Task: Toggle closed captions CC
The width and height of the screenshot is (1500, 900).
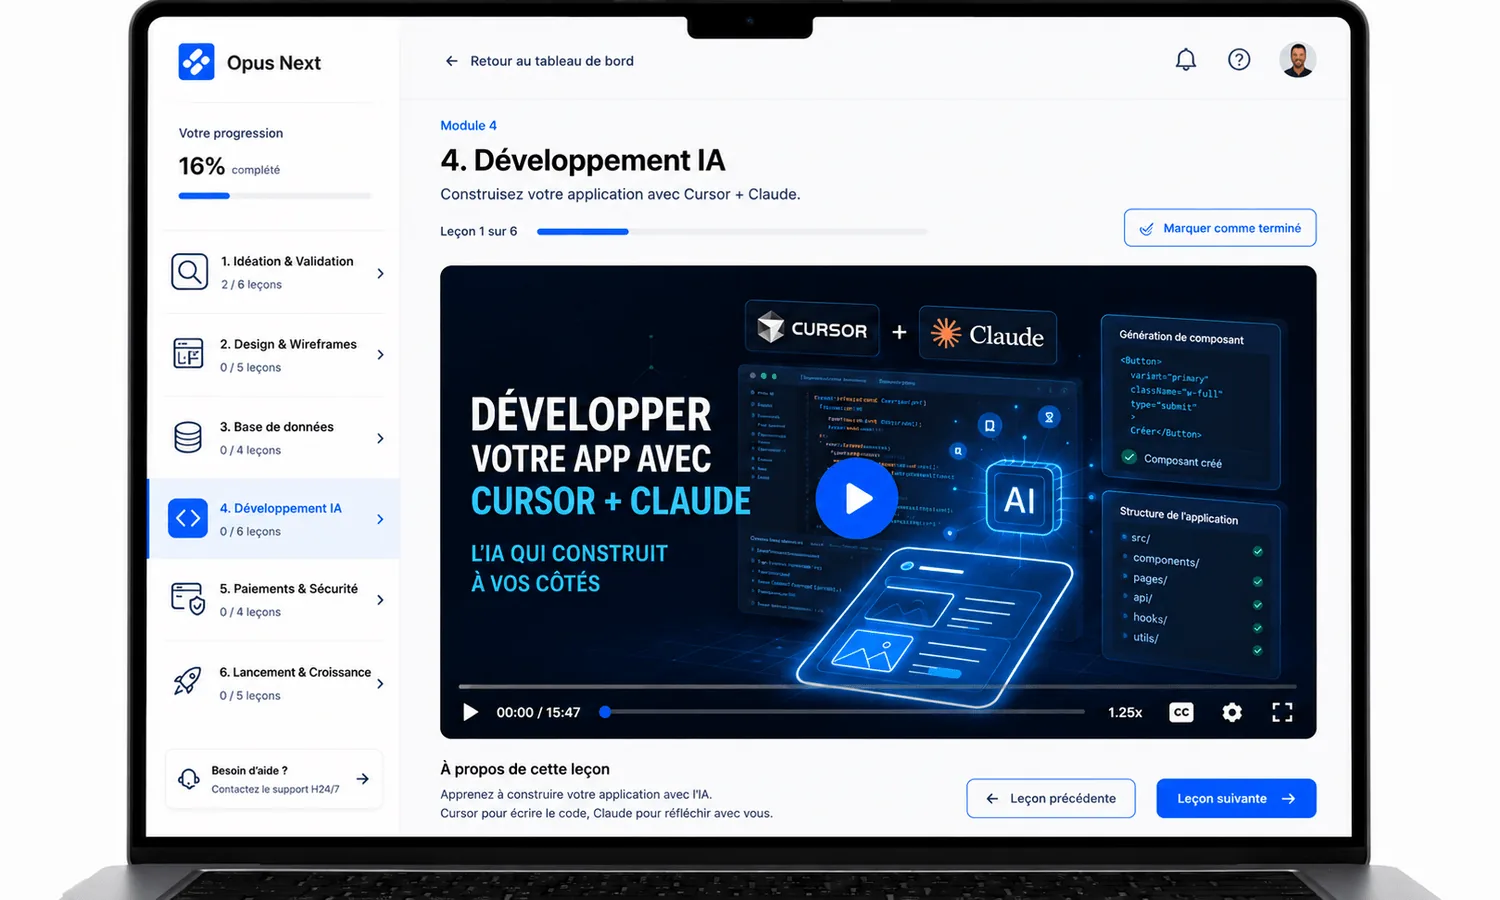Action: [1181, 712]
